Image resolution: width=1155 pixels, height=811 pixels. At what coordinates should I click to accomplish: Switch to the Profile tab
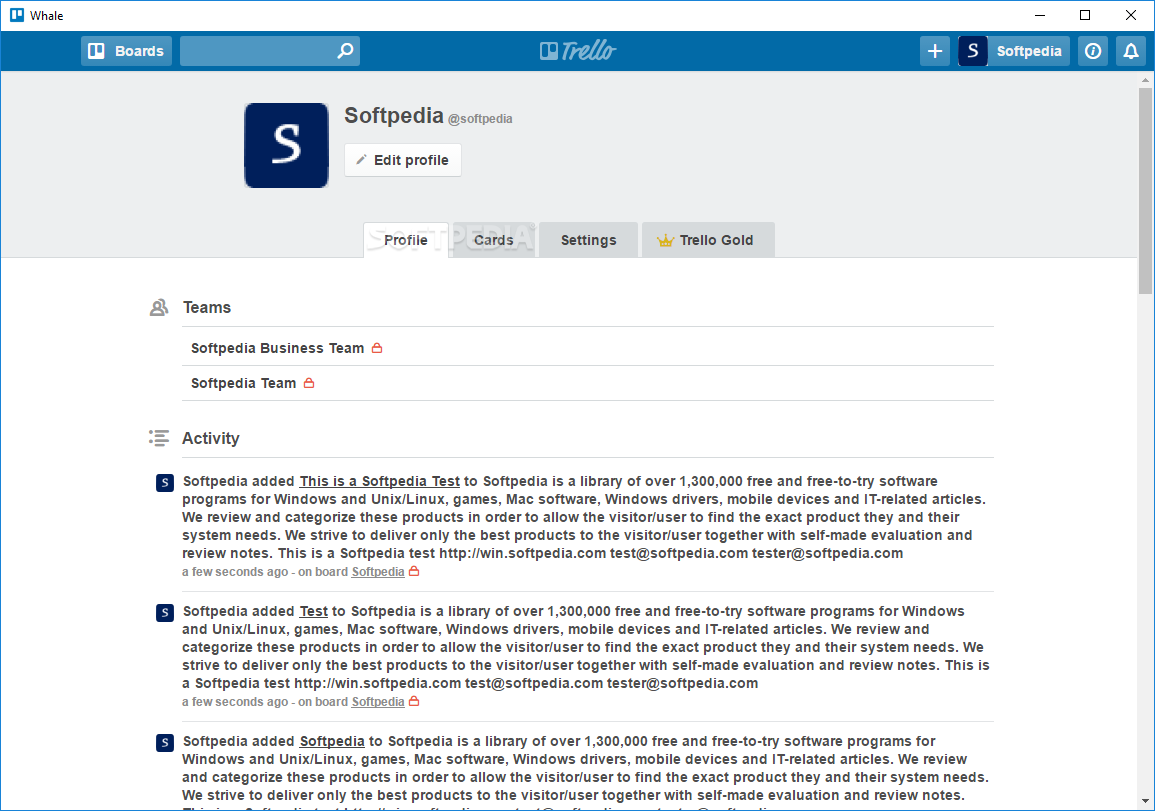click(406, 240)
